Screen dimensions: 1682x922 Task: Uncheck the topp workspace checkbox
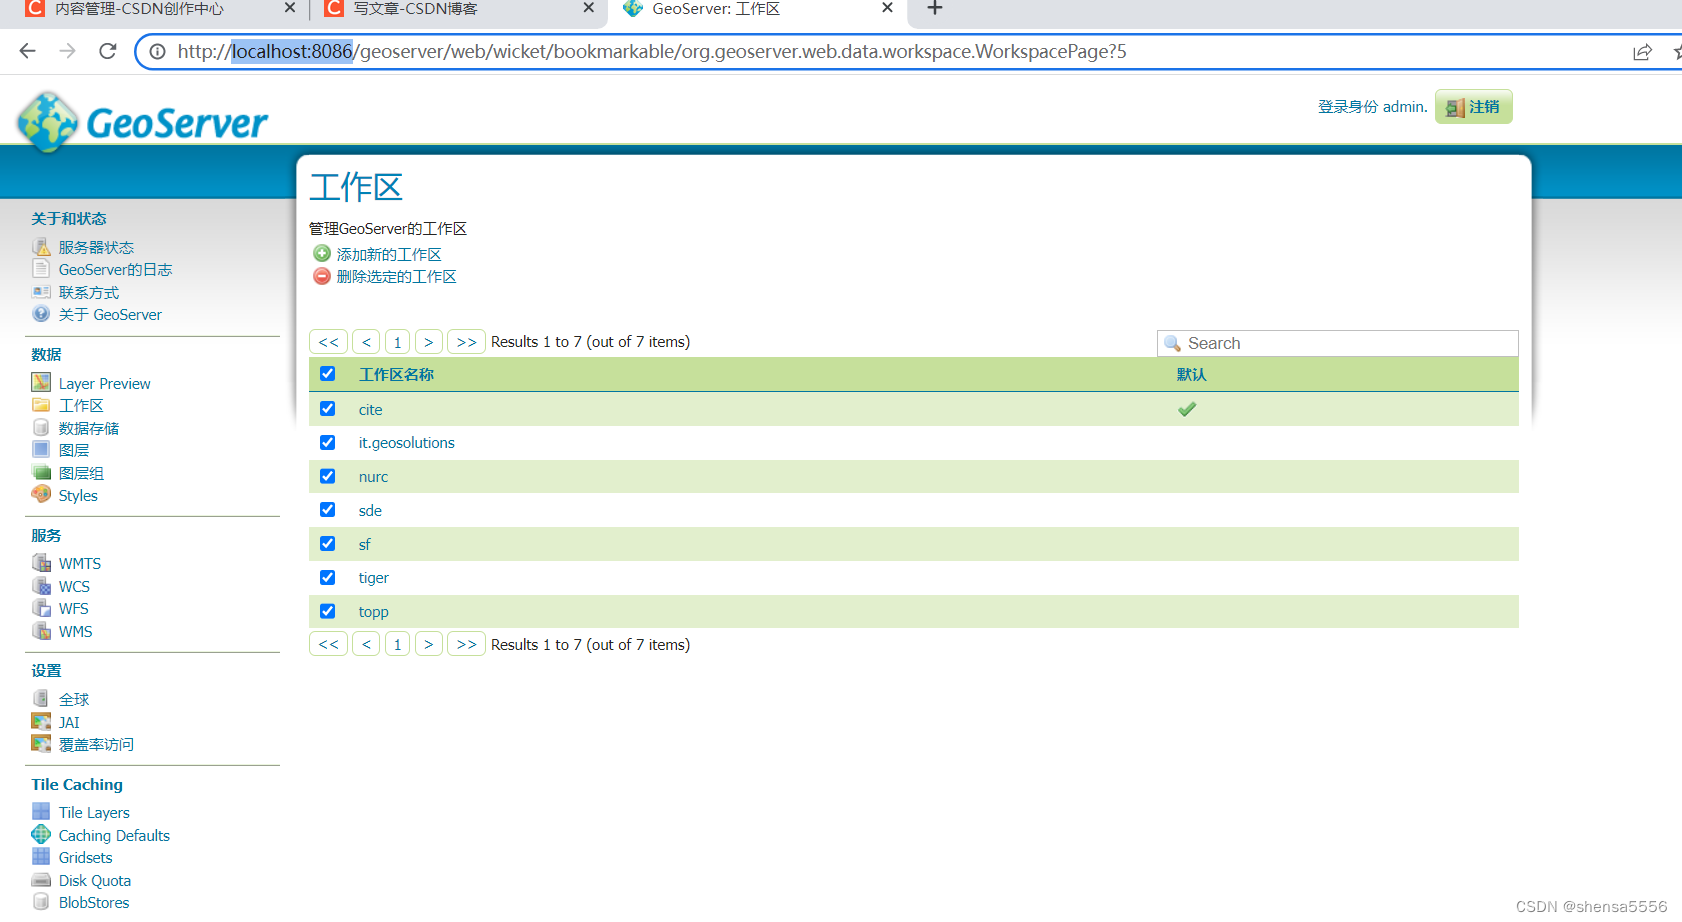327,611
